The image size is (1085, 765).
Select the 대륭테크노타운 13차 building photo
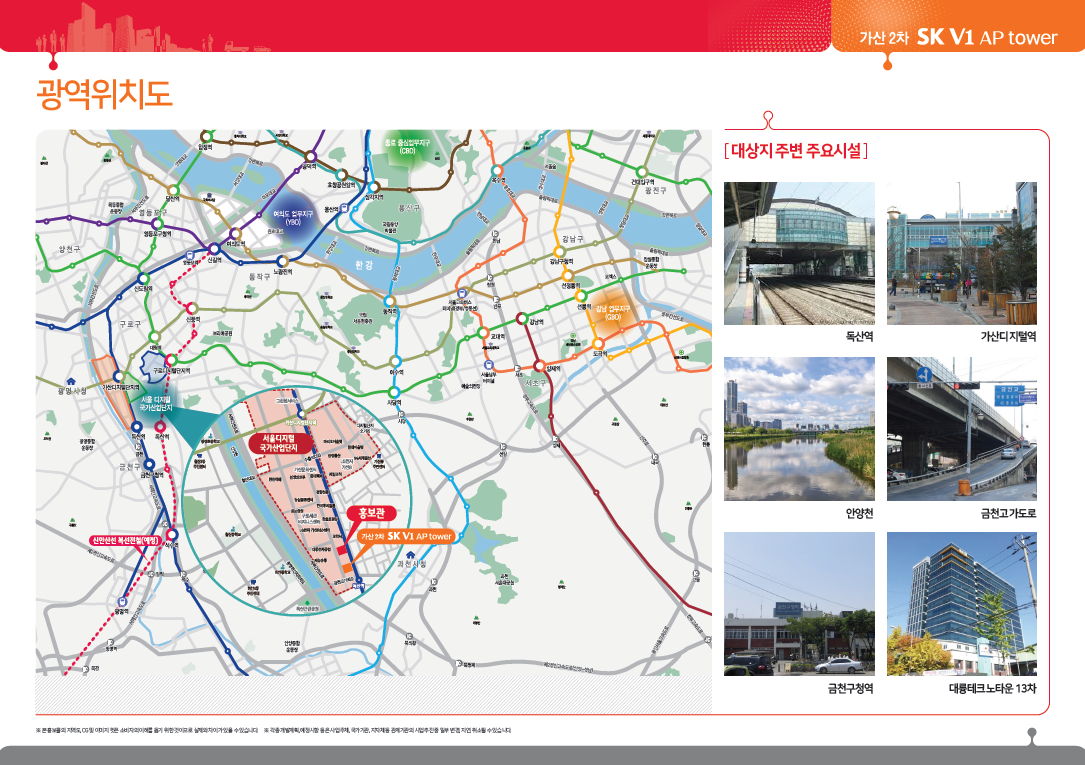[x=962, y=604]
